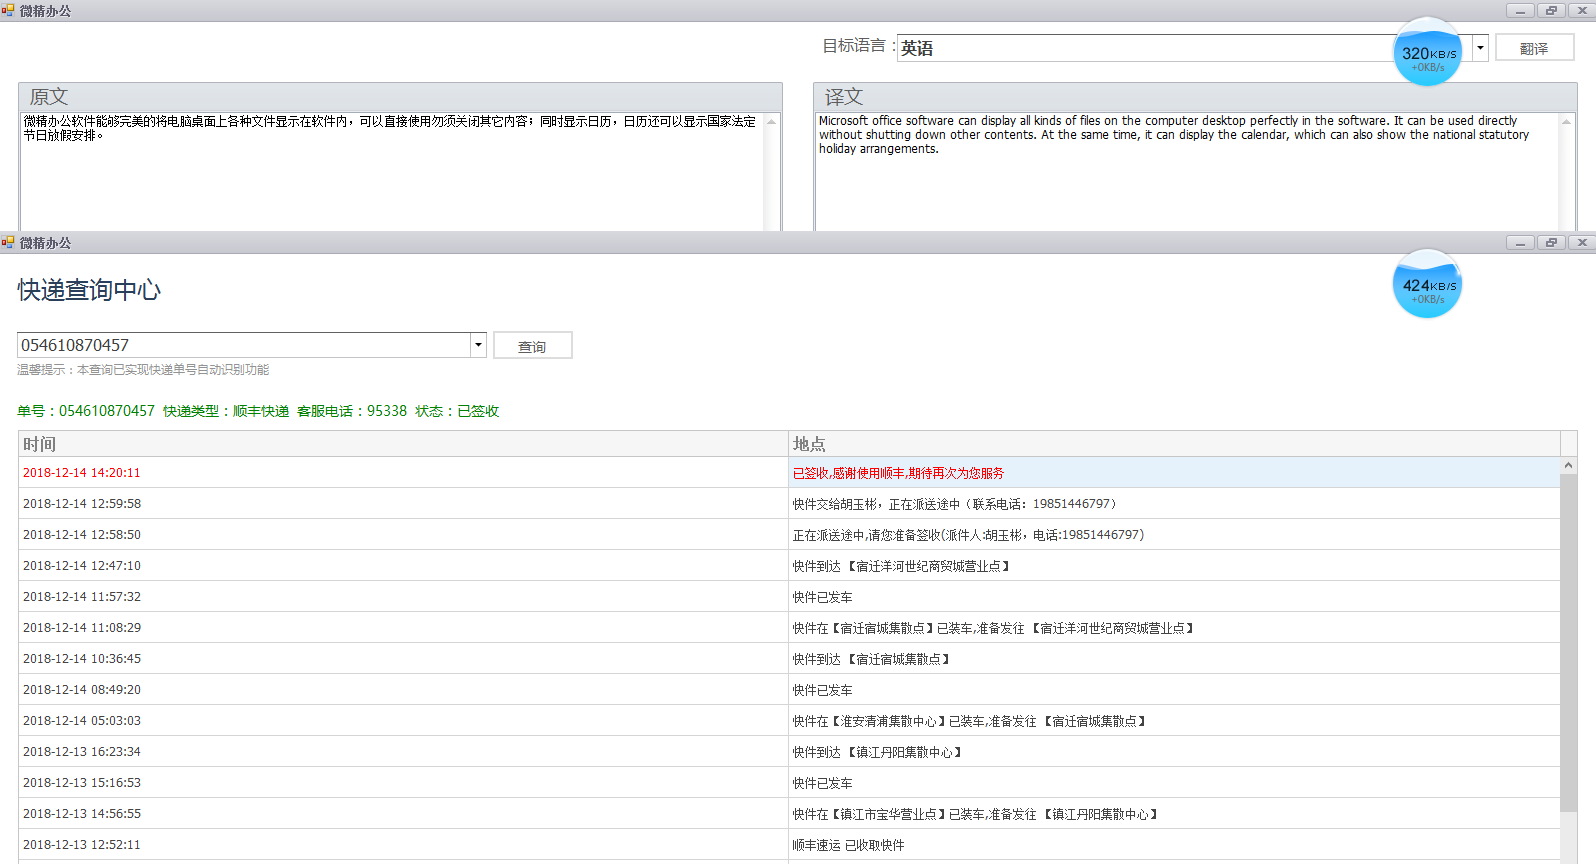This screenshot has height=864, width=1596.
Task: Minimize the translation window
Action: 1520,11
